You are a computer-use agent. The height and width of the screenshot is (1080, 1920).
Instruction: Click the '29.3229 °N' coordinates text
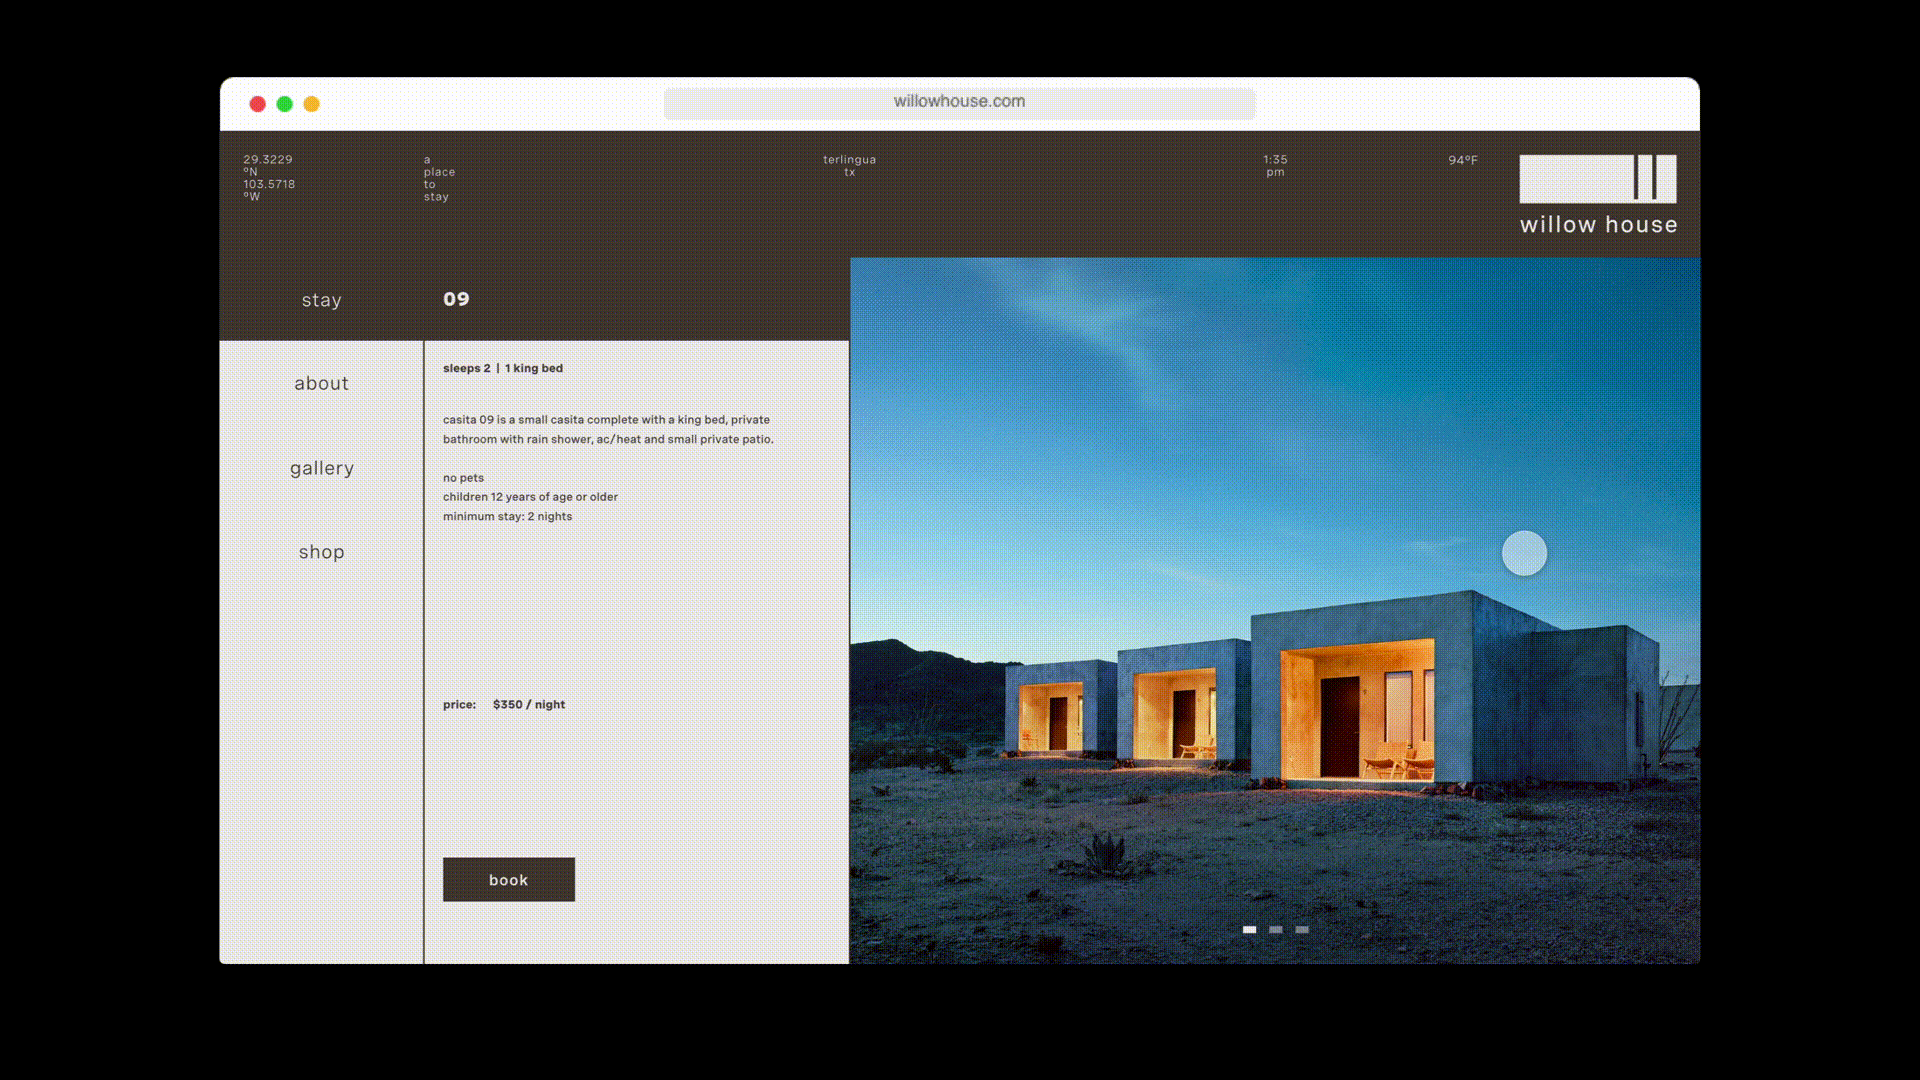[268, 165]
